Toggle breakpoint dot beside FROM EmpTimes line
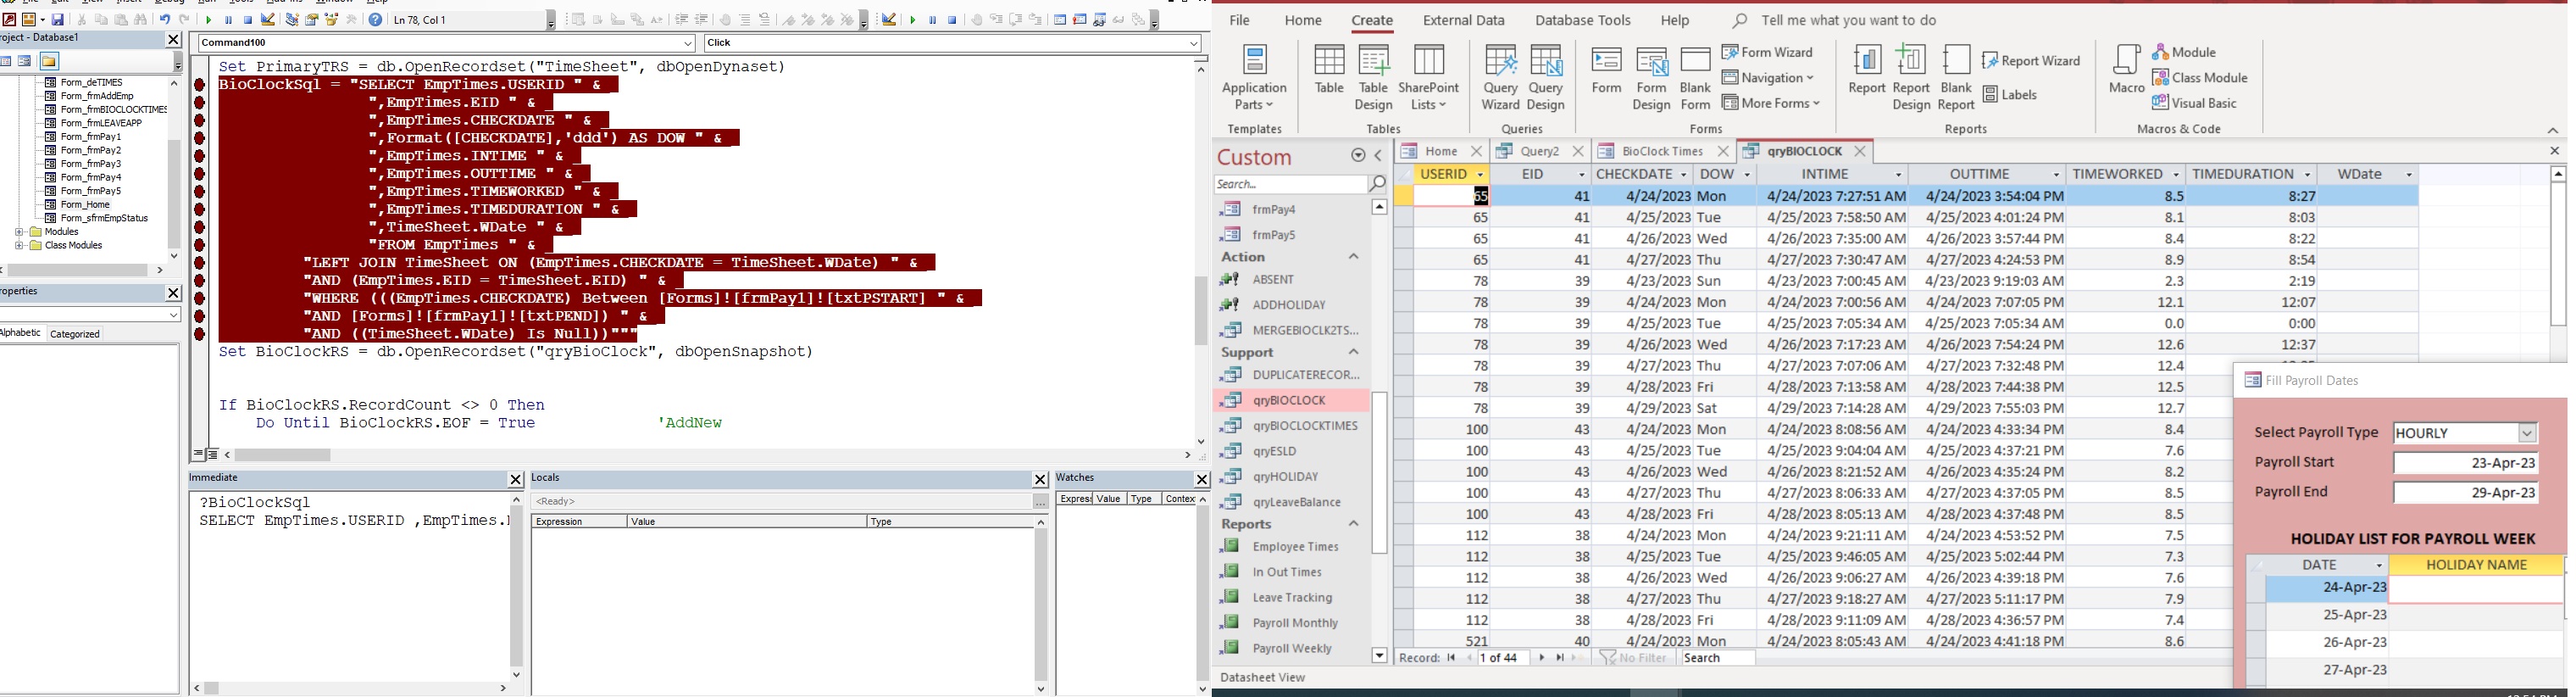Screen dimensions: 2576x697 tap(199, 245)
